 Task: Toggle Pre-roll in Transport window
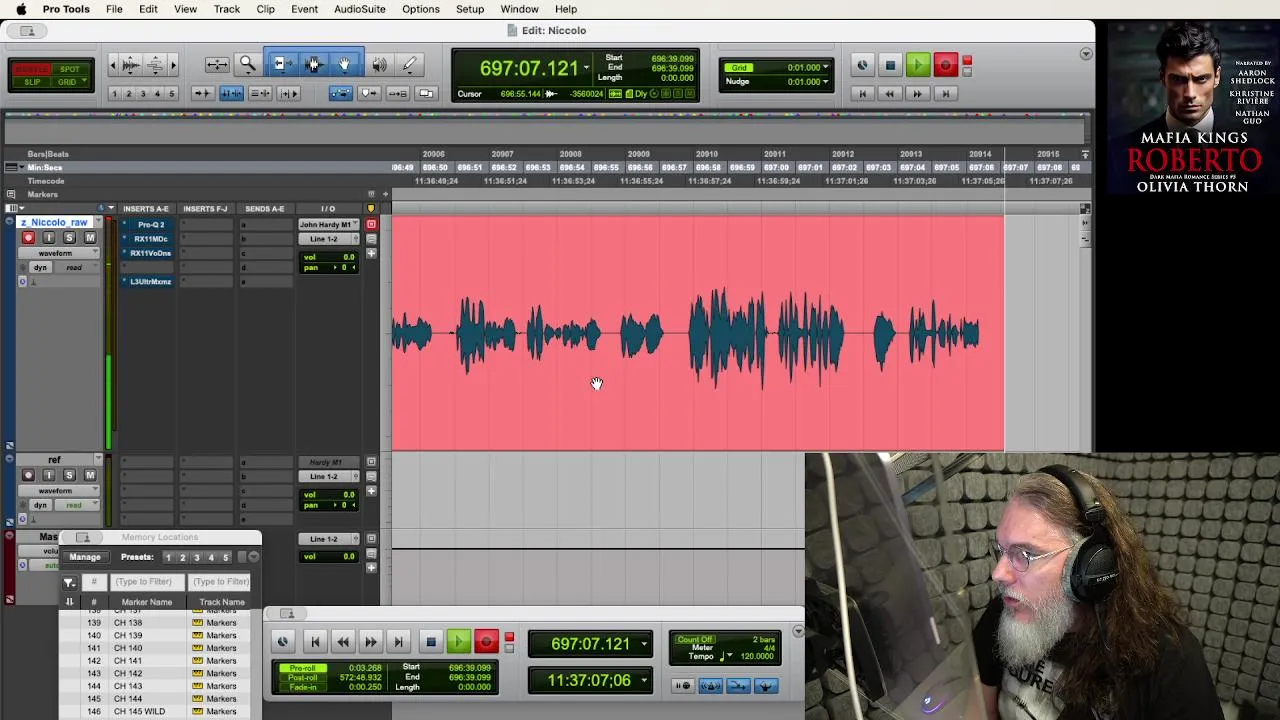point(302,668)
